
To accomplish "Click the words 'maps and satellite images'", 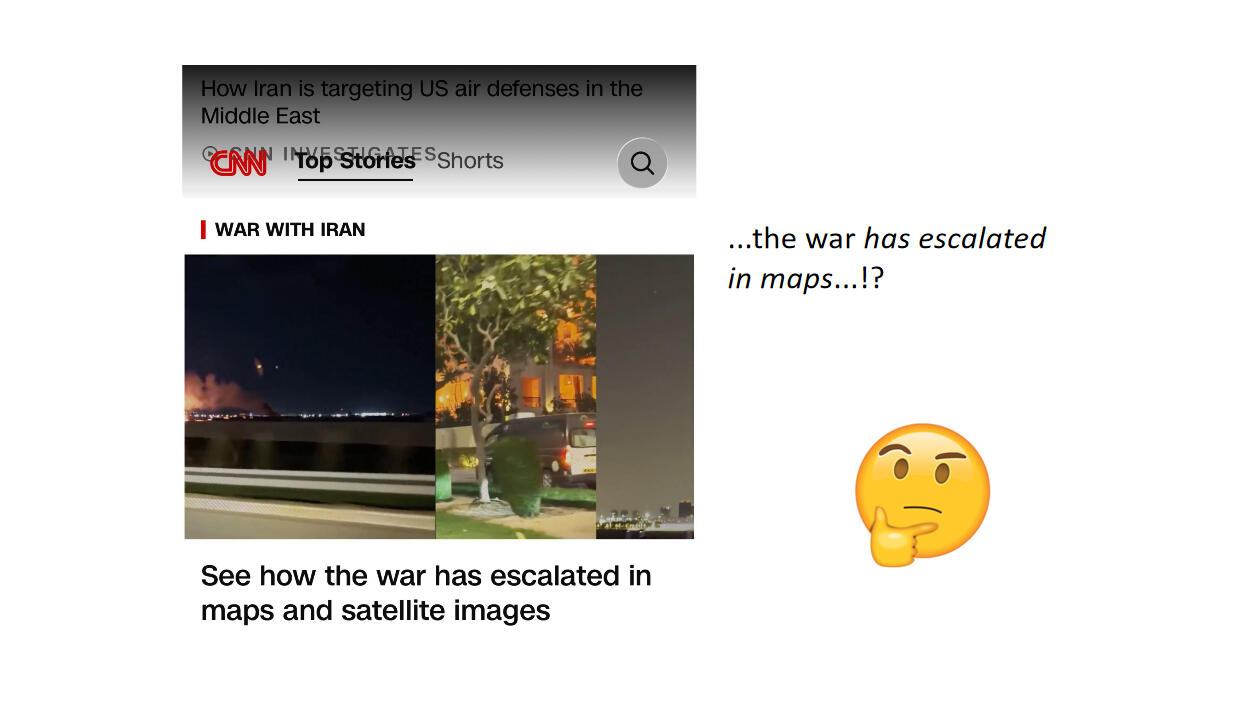I will [x=375, y=610].
